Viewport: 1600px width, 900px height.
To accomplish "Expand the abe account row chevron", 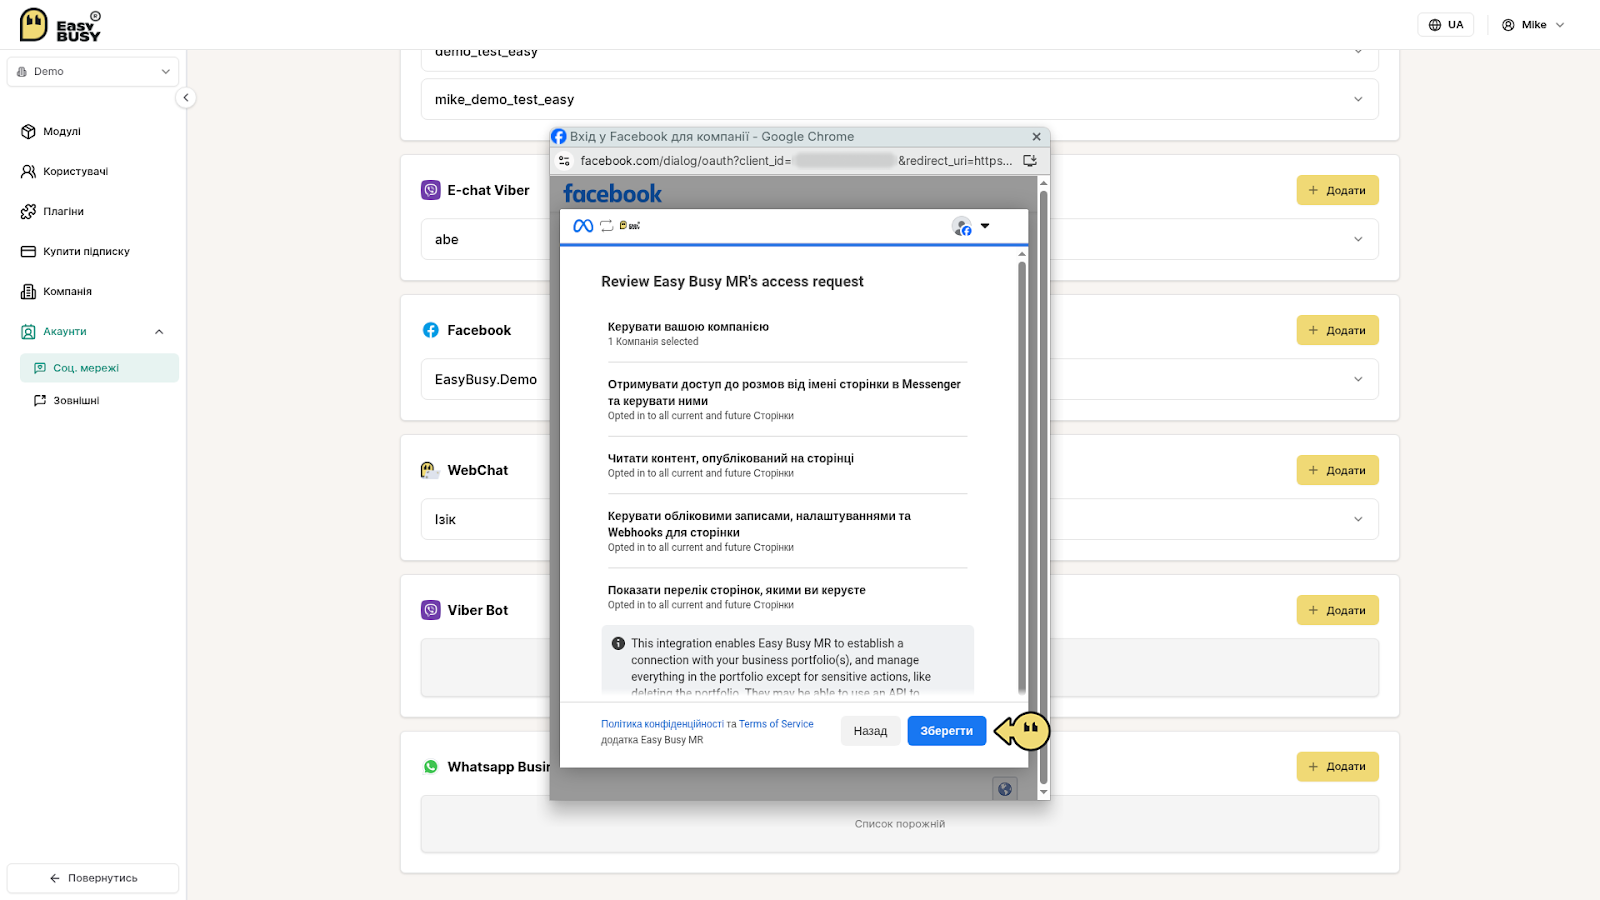I will click(x=1358, y=239).
